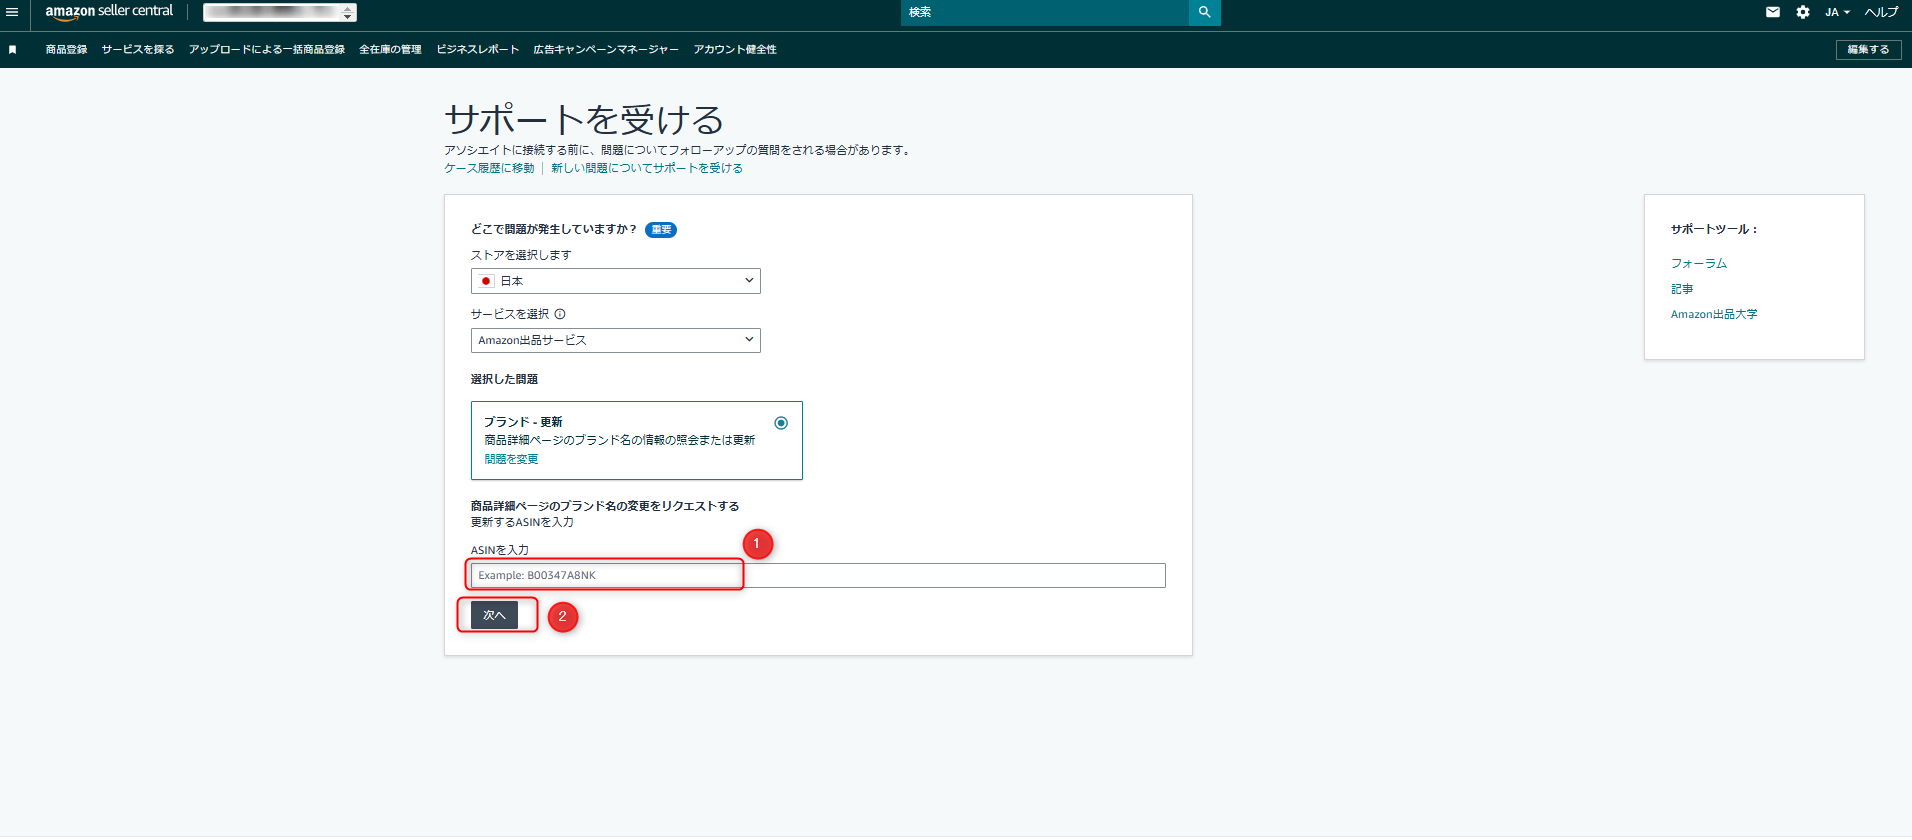The width and height of the screenshot is (1912, 840).
Task: Click the 次へ button
Action: (494, 615)
